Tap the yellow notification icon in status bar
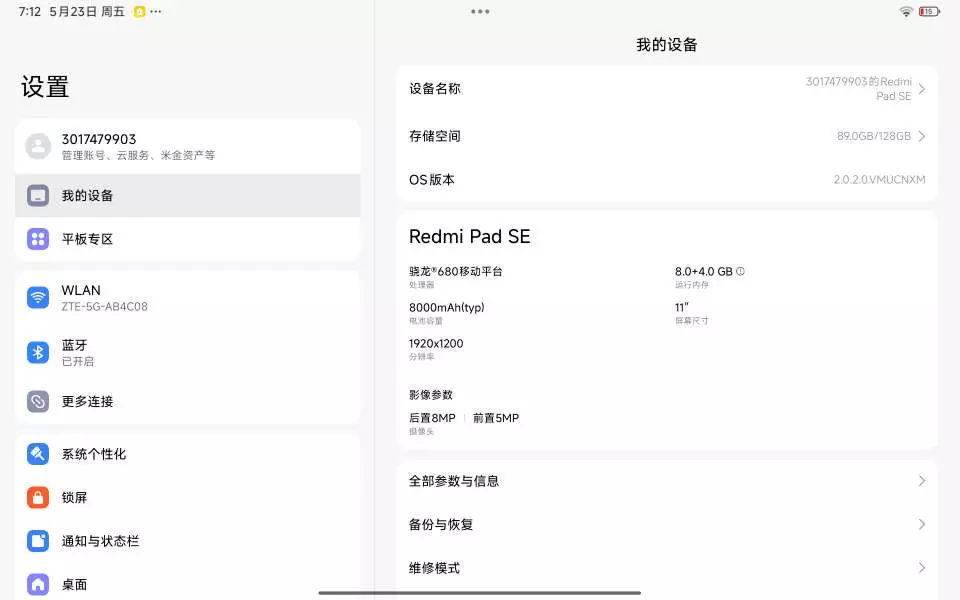The height and width of the screenshot is (600, 960). pos(140,11)
